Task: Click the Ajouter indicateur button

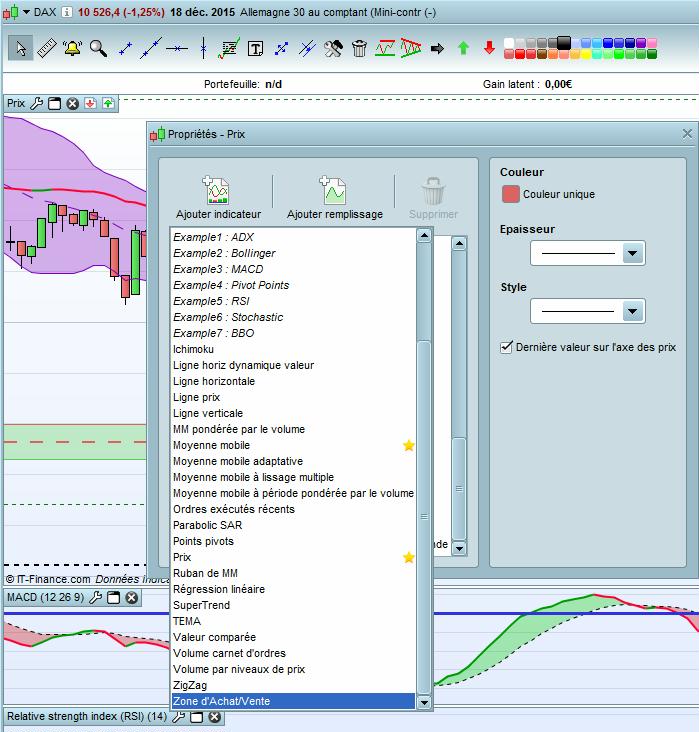Action: pos(218,198)
